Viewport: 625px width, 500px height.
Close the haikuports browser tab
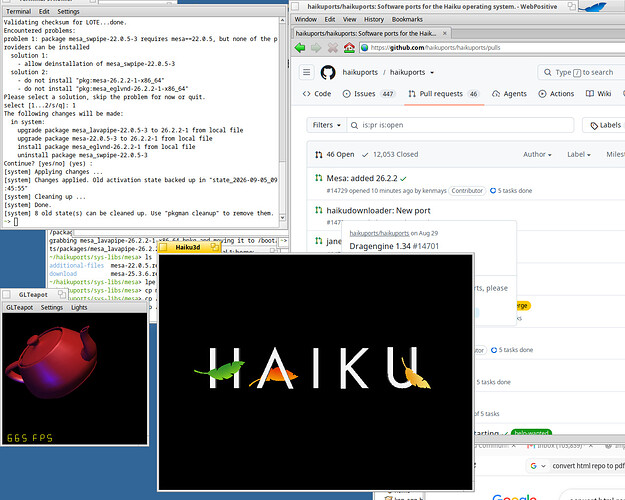(445, 33)
